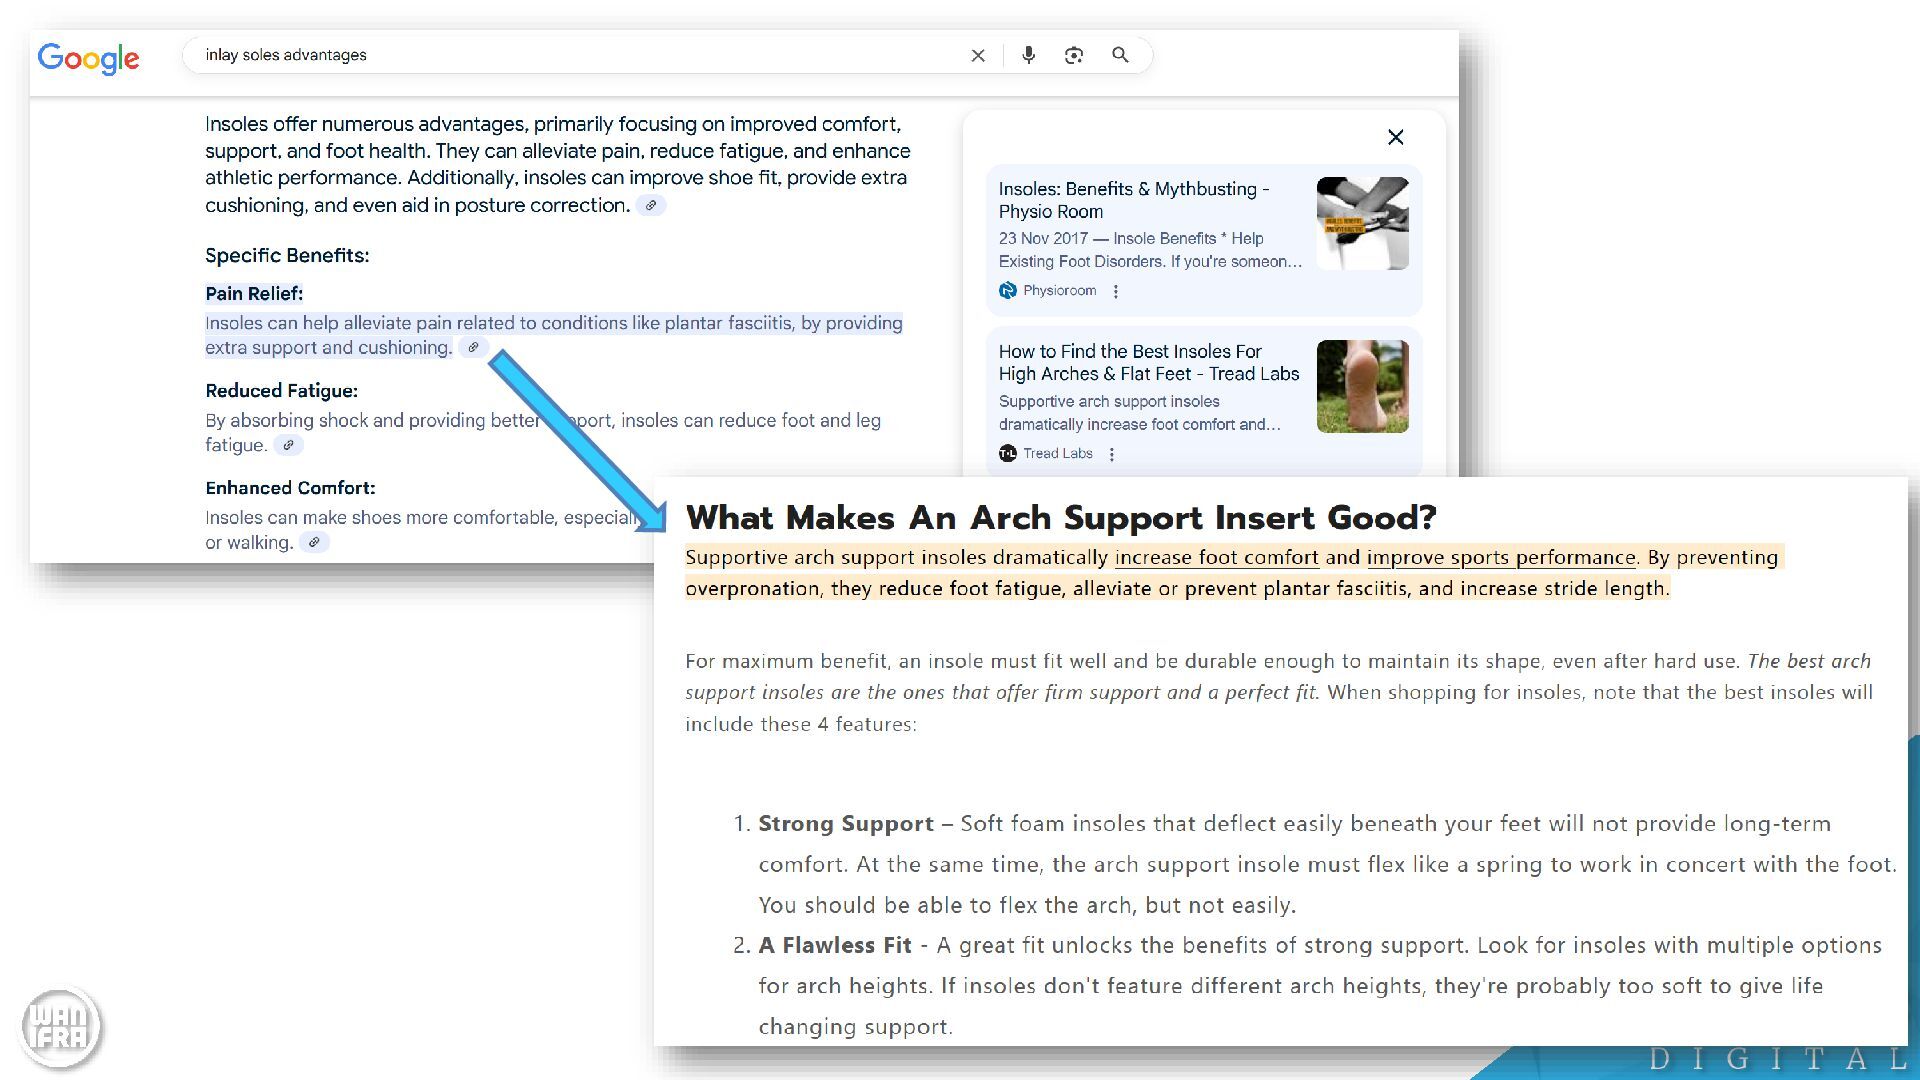Open source link after intro summary paragraph
The width and height of the screenshot is (1920, 1080).
651,205
